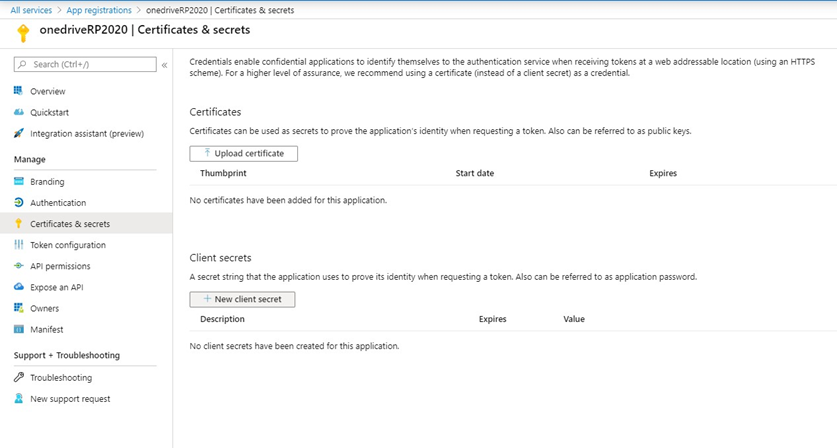Viewport: 837px width, 448px height.
Task: Open Certificates & secrets menu item
Action: click(x=70, y=224)
